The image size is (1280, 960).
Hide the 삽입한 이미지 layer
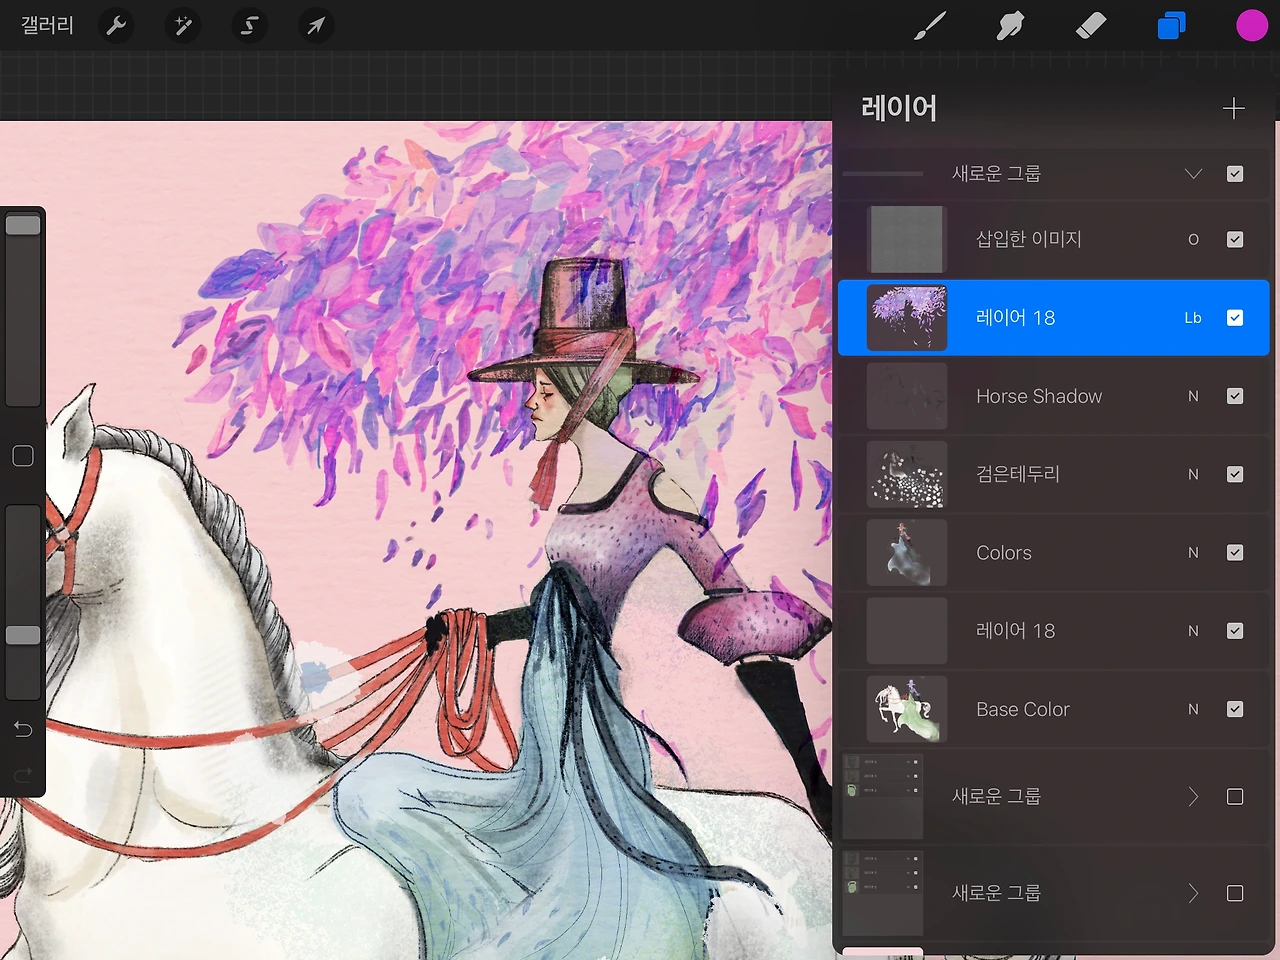1235,239
